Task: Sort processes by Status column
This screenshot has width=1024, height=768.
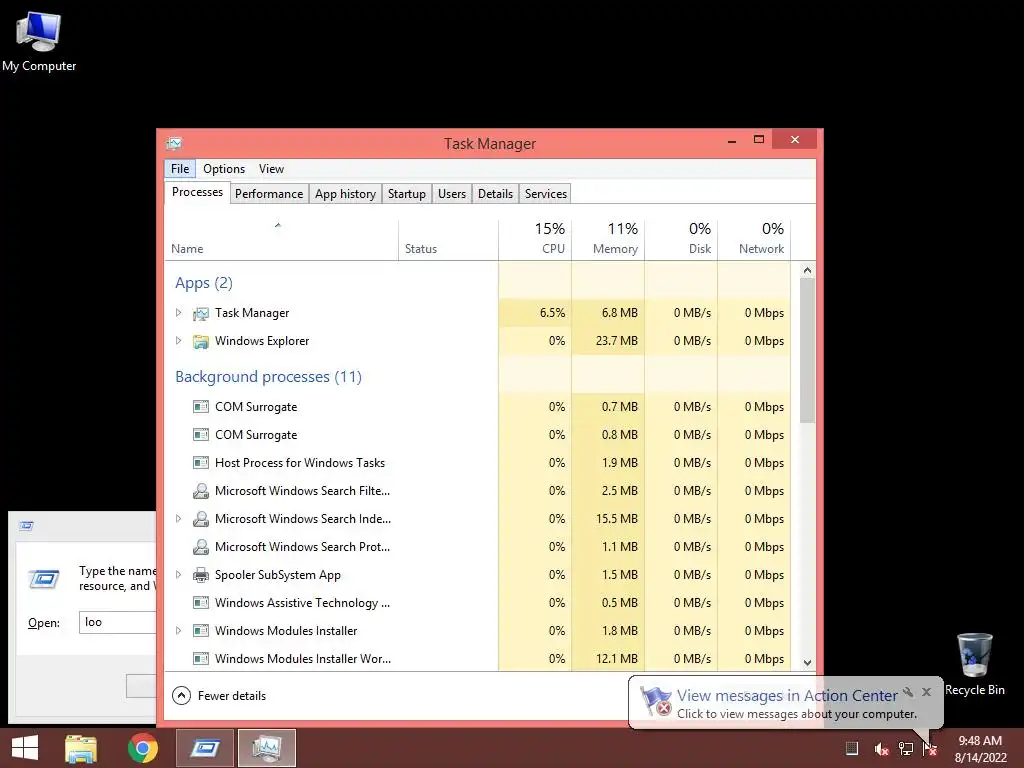Action: point(449,240)
